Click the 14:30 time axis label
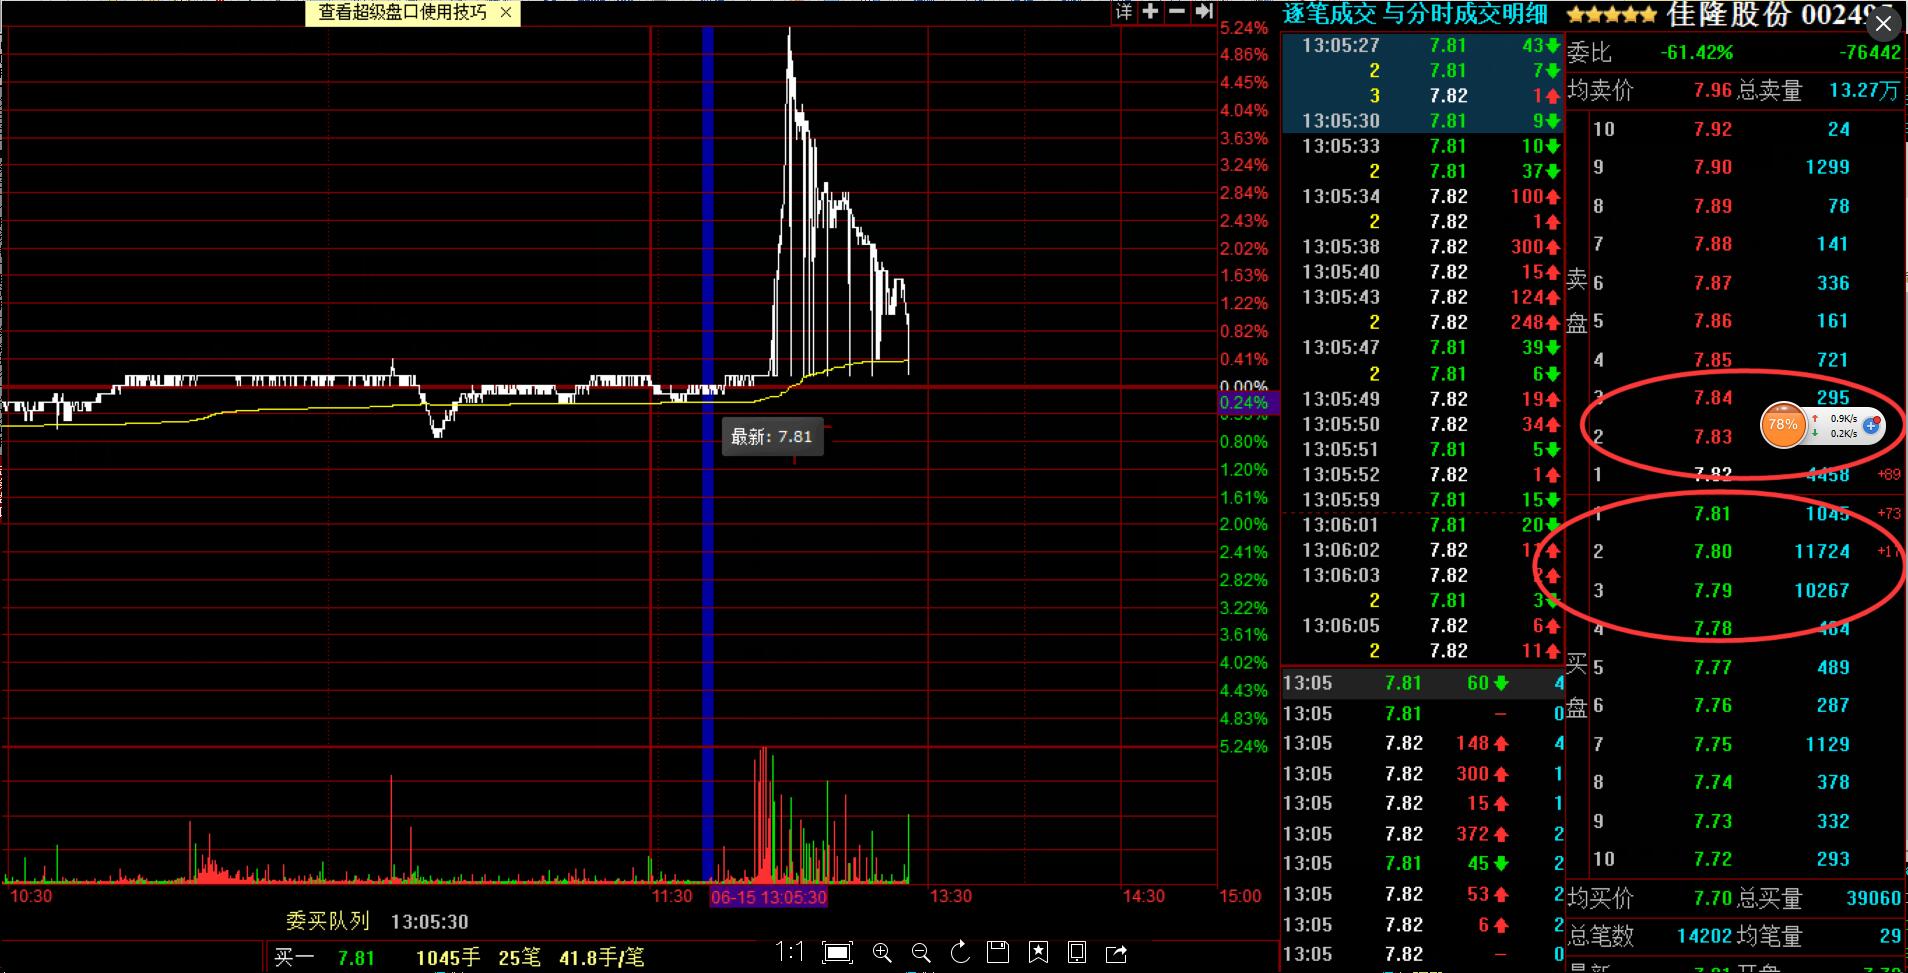 [1143, 896]
